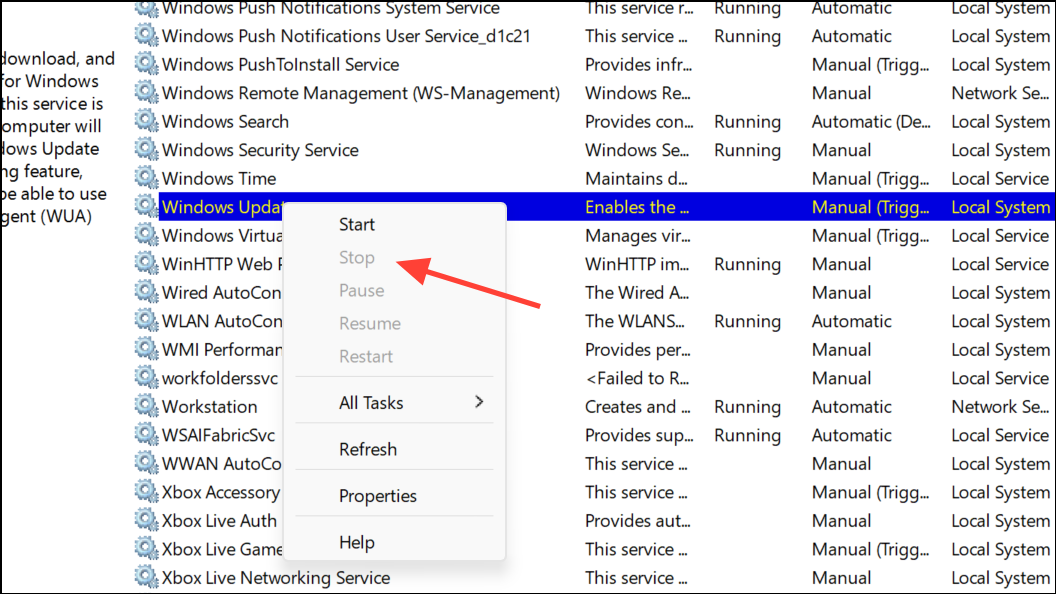Viewport: 1056px width, 594px height.
Task: Select Help in the context menu
Action: coord(356,542)
